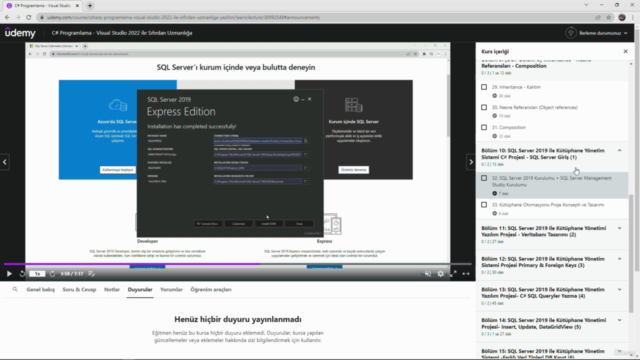The image size is (640, 360).
Task: Rewind the video five seconds
Action: coord(22,274)
